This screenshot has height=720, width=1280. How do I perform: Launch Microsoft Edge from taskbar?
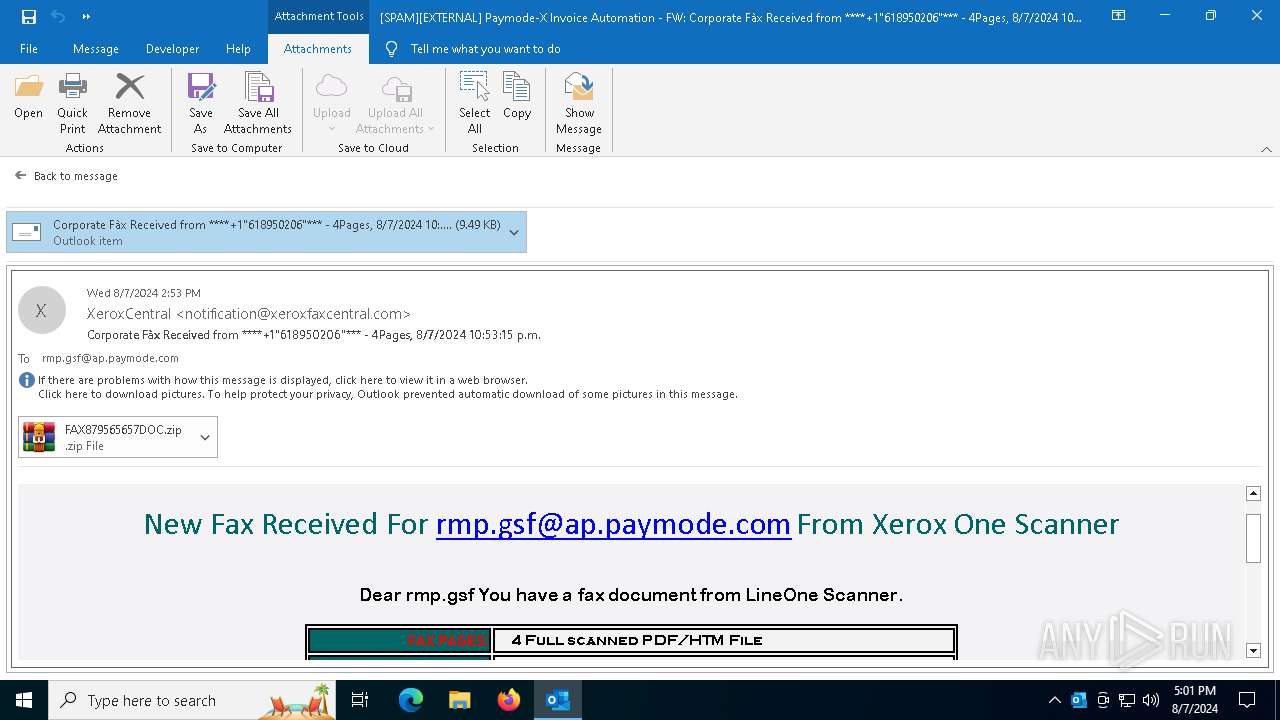coord(411,700)
